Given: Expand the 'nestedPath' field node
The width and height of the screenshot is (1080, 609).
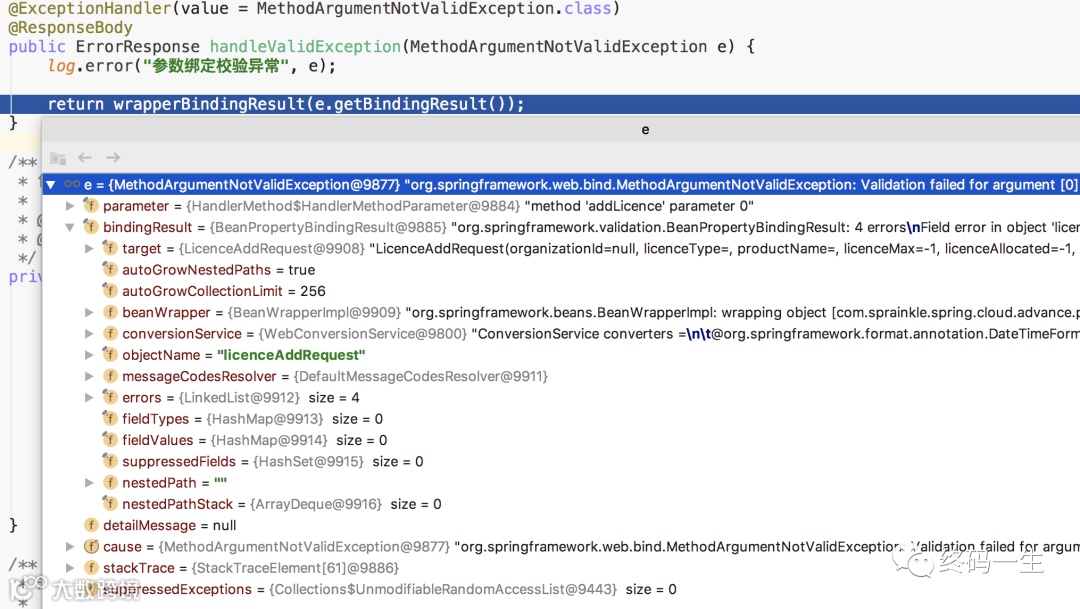Looking at the screenshot, I should (89, 483).
